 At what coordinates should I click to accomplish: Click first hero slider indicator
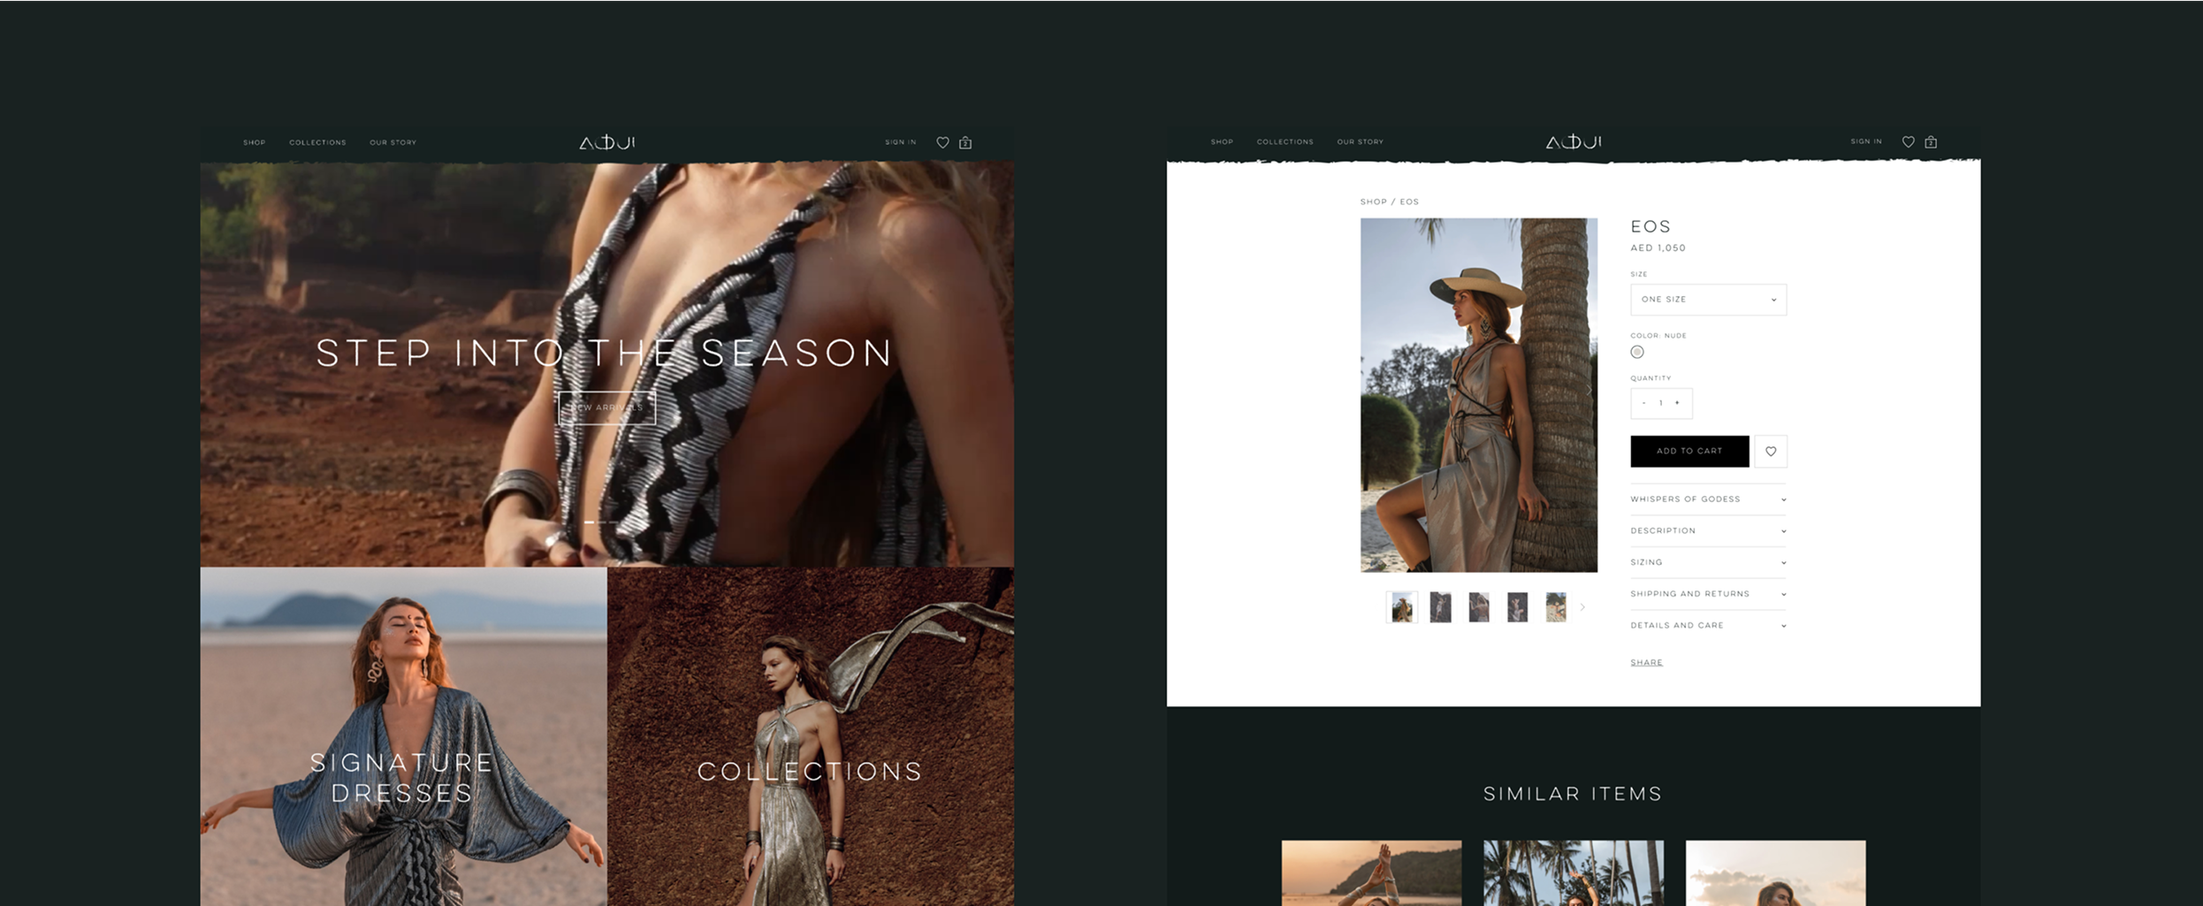pos(589,522)
